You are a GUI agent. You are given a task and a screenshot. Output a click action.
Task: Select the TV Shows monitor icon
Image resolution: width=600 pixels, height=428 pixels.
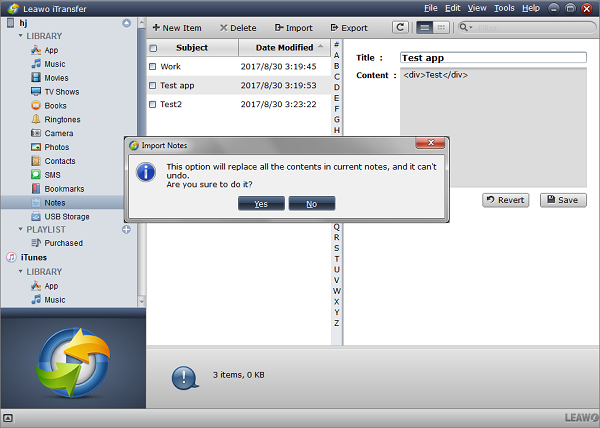36,92
